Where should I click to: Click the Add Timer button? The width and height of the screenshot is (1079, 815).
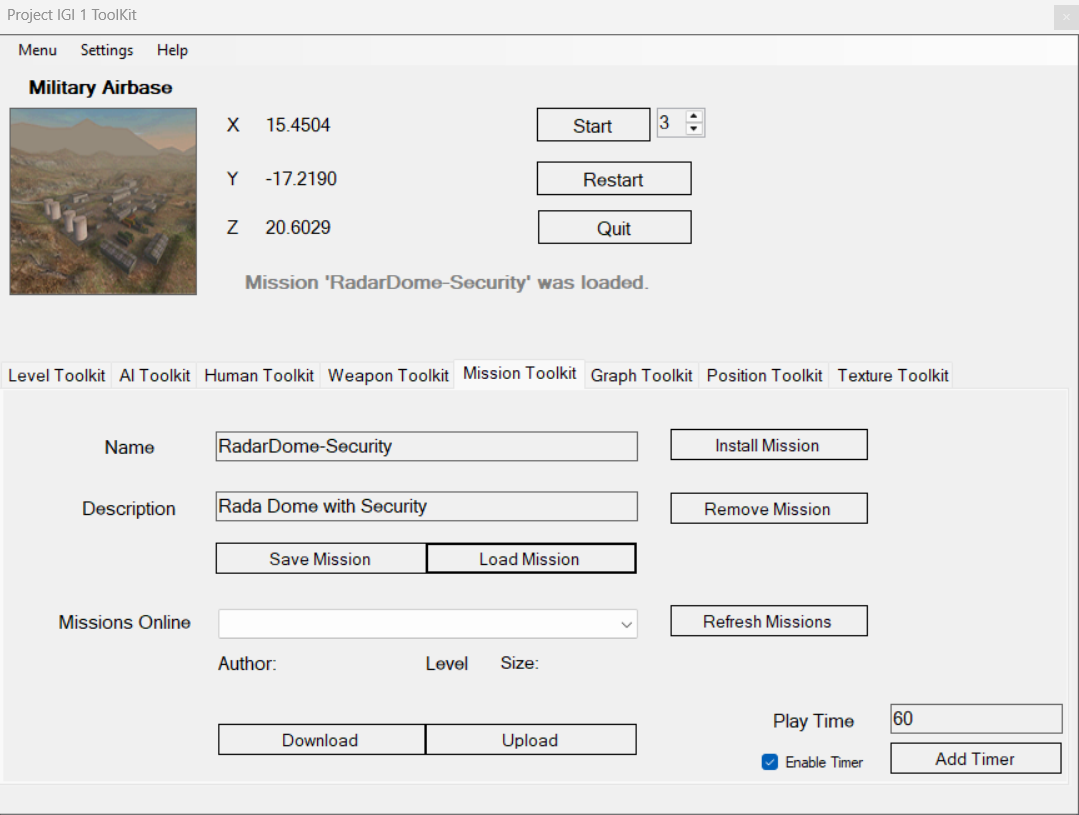tap(975, 758)
